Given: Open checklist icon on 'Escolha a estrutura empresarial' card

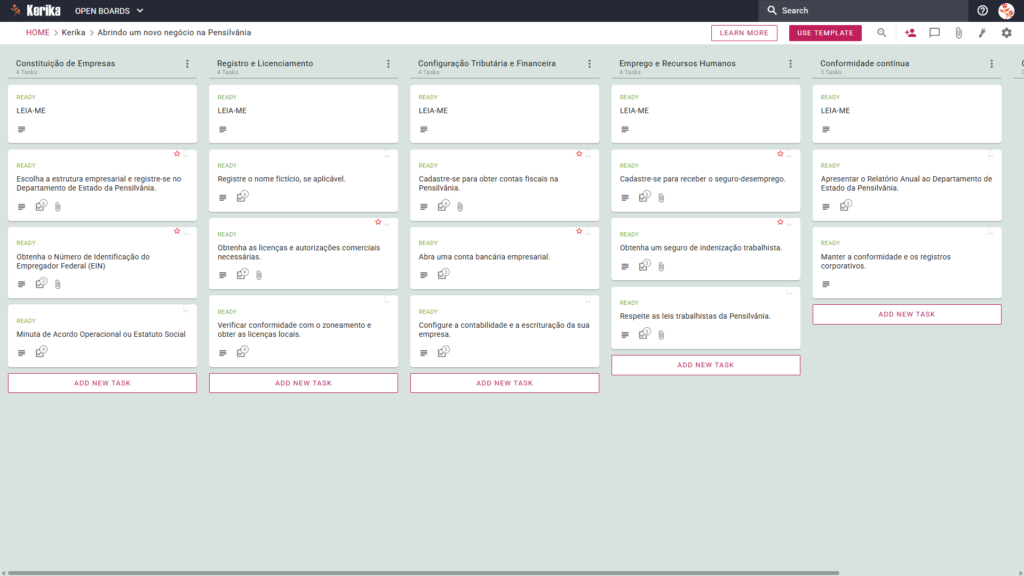Looking at the screenshot, I should tap(41, 206).
